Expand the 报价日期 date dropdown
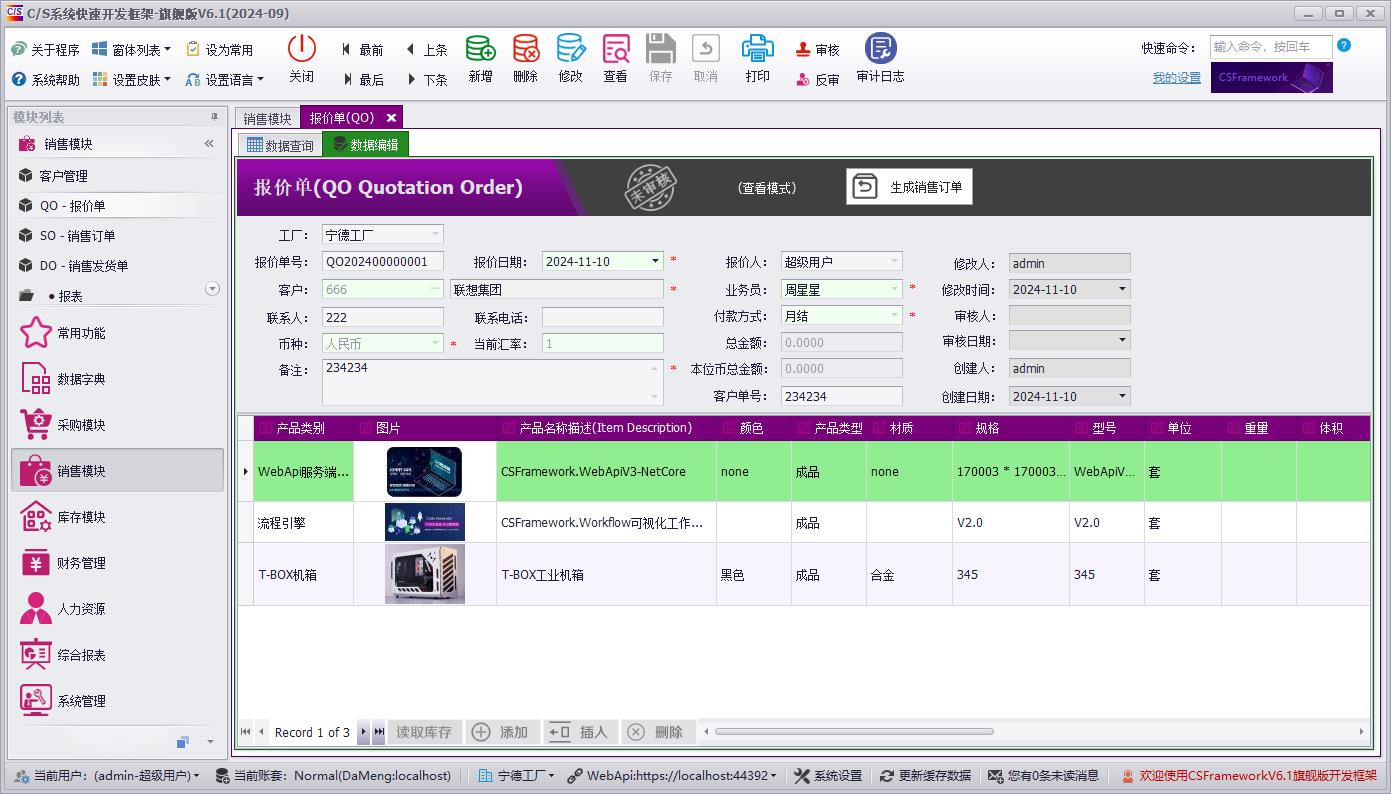The image size is (1391, 794). [656, 262]
